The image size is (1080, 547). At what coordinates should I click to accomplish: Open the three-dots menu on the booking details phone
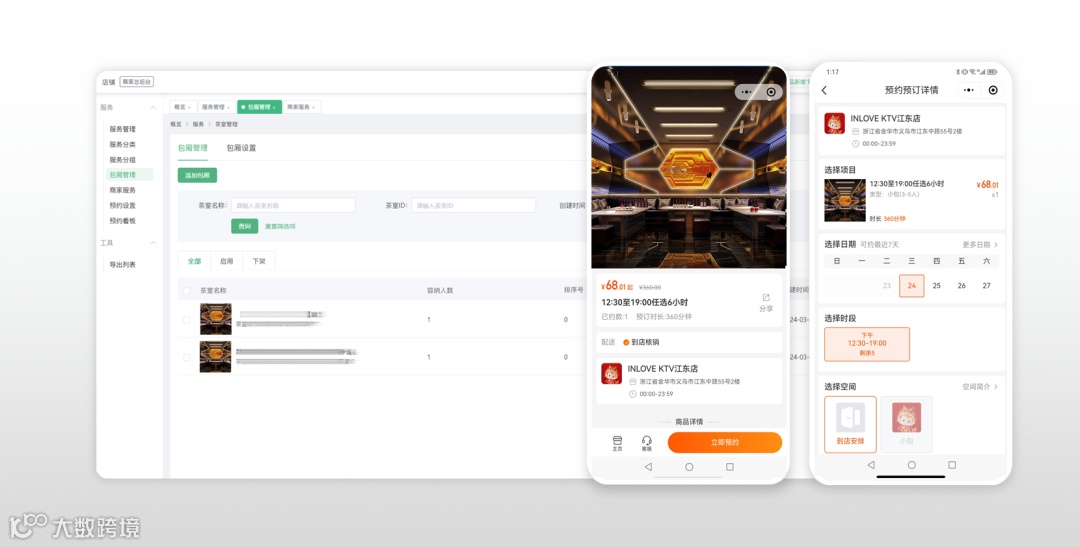[x=968, y=90]
